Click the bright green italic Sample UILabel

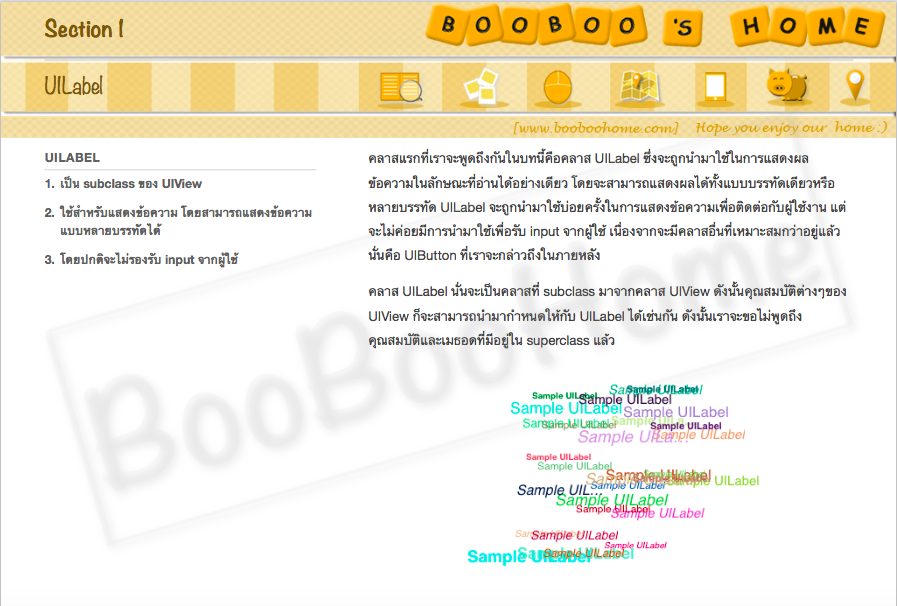(612, 500)
